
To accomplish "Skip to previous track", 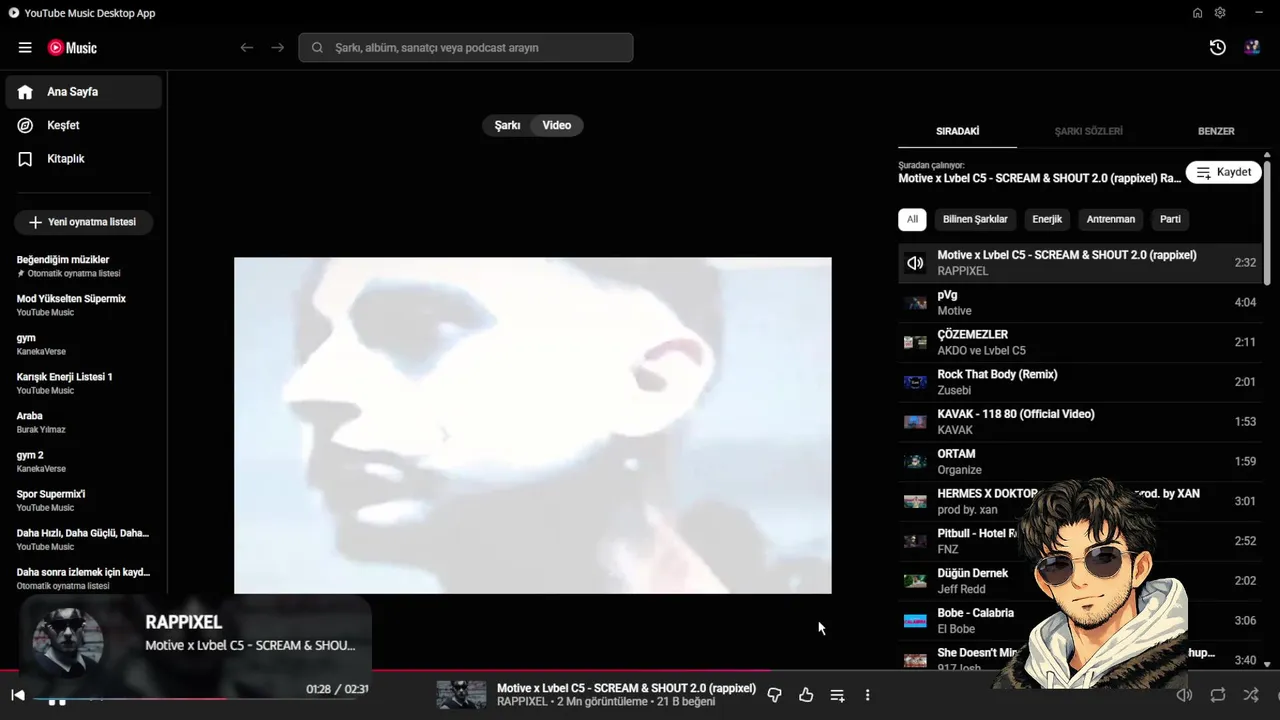I will (x=17, y=695).
